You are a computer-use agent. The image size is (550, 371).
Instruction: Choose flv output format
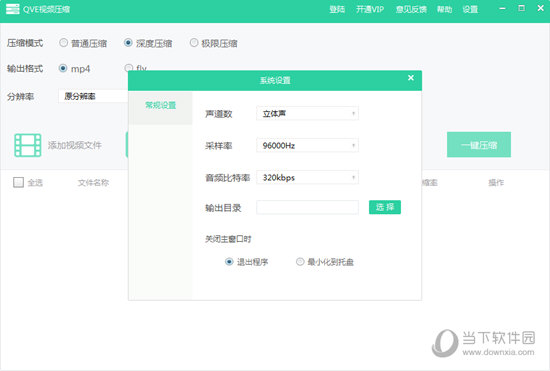(129, 68)
